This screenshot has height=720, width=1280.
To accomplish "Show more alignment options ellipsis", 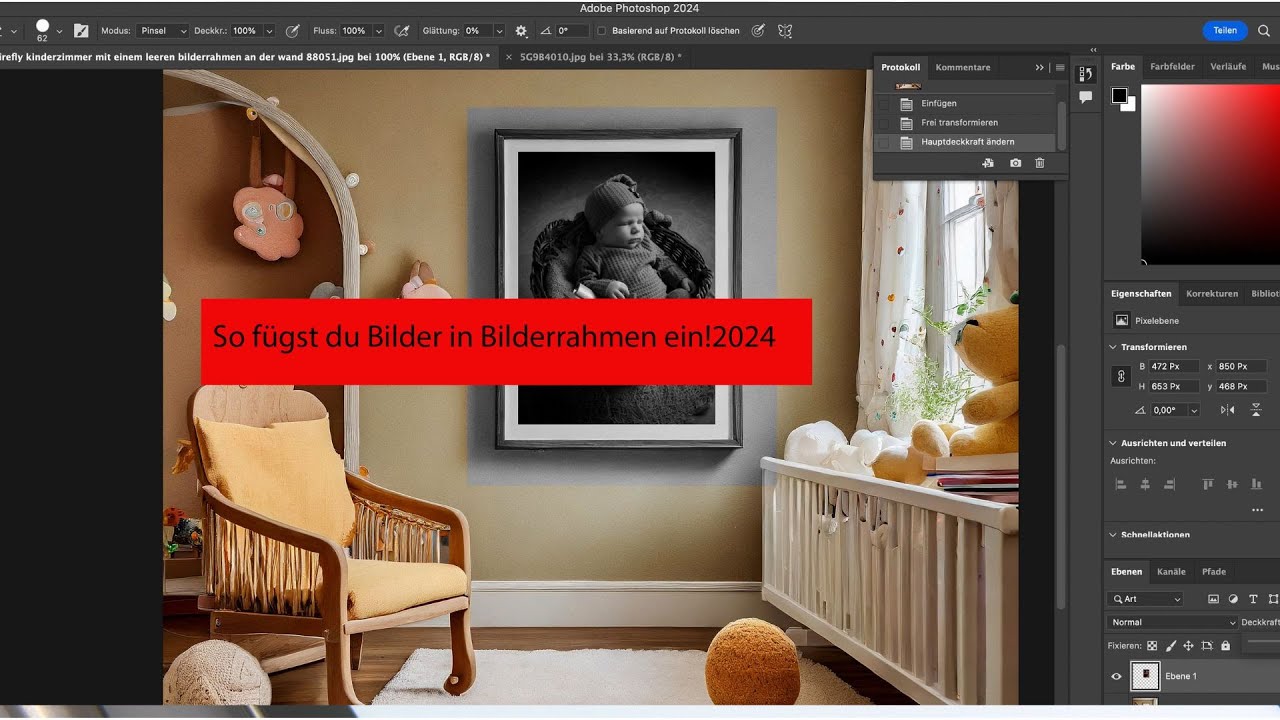I will point(1257,510).
